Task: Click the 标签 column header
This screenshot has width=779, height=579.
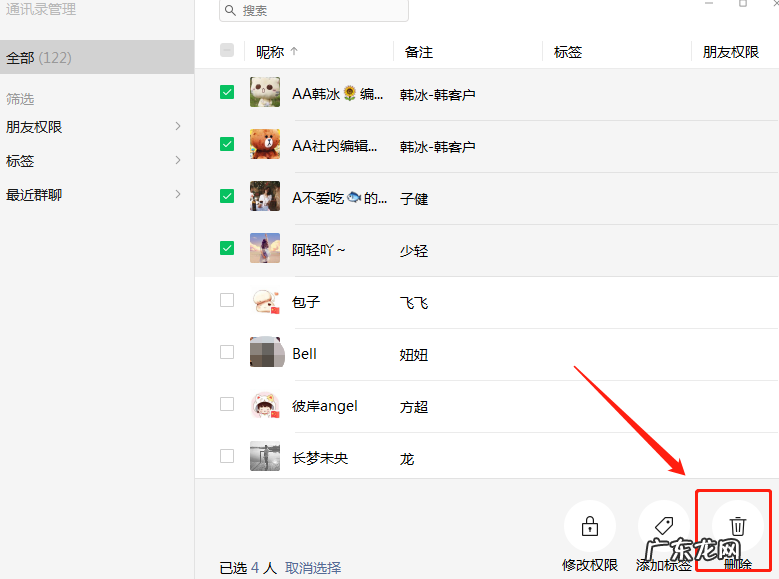Action: coord(568,52)
